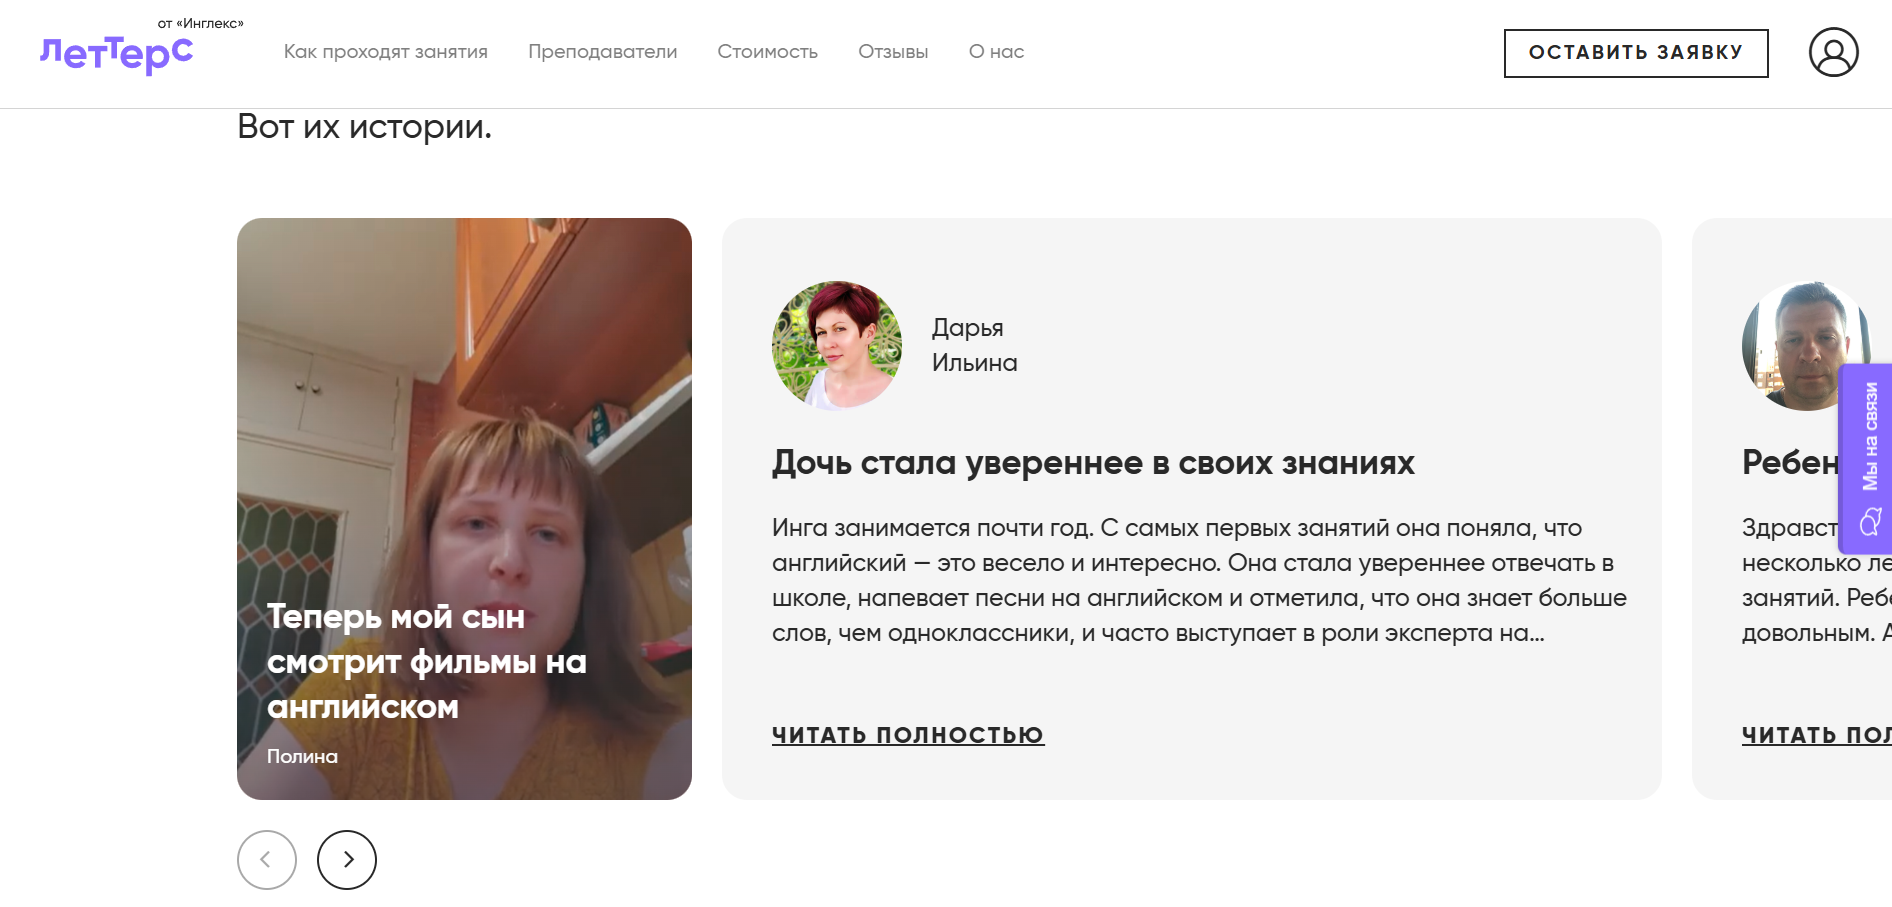Image resolution: width=1892 pixels, height=907 pixels.
Task: Click heading 'Дочь стала увереннее в своих знаниях'
Action: point(1093,463)
